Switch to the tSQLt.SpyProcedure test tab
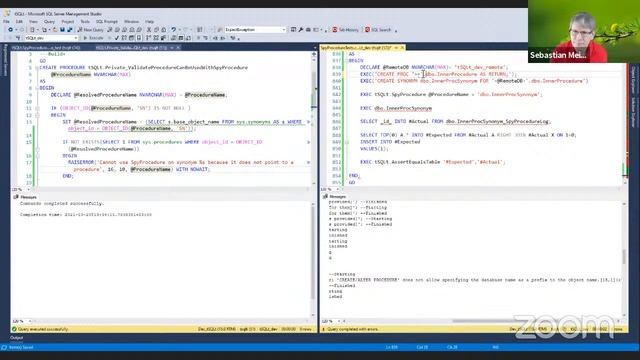The image size is (640, 360). [47, 48]
